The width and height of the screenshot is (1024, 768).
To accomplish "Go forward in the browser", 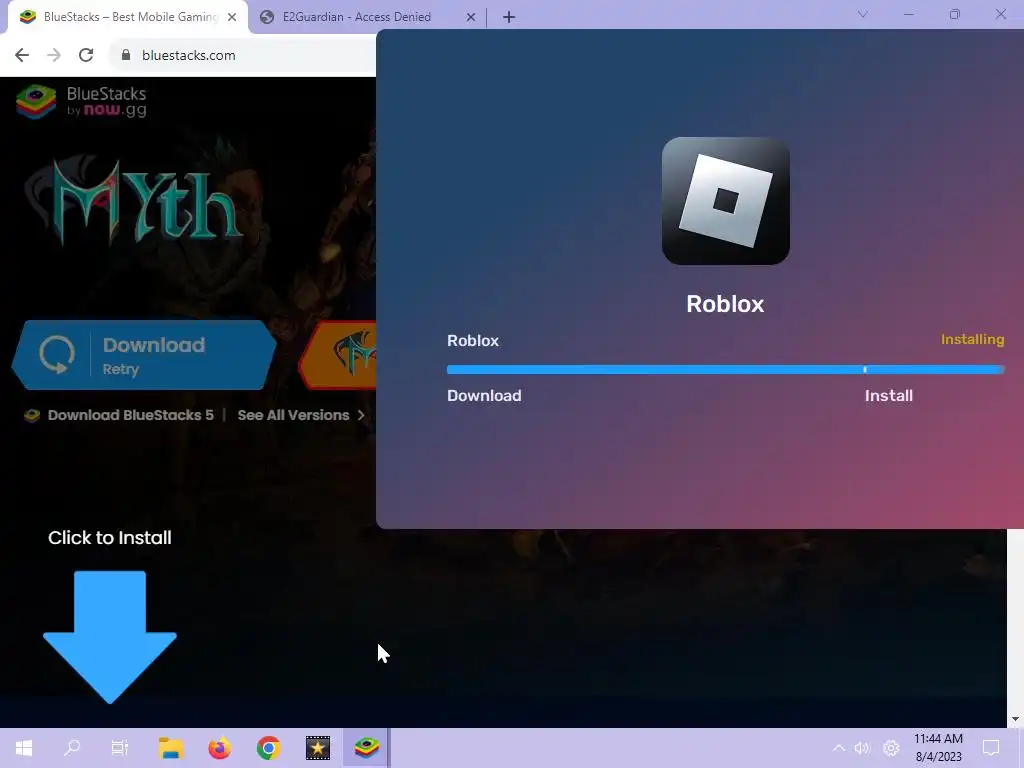I will pyautogui.click(x=54, y=55).
